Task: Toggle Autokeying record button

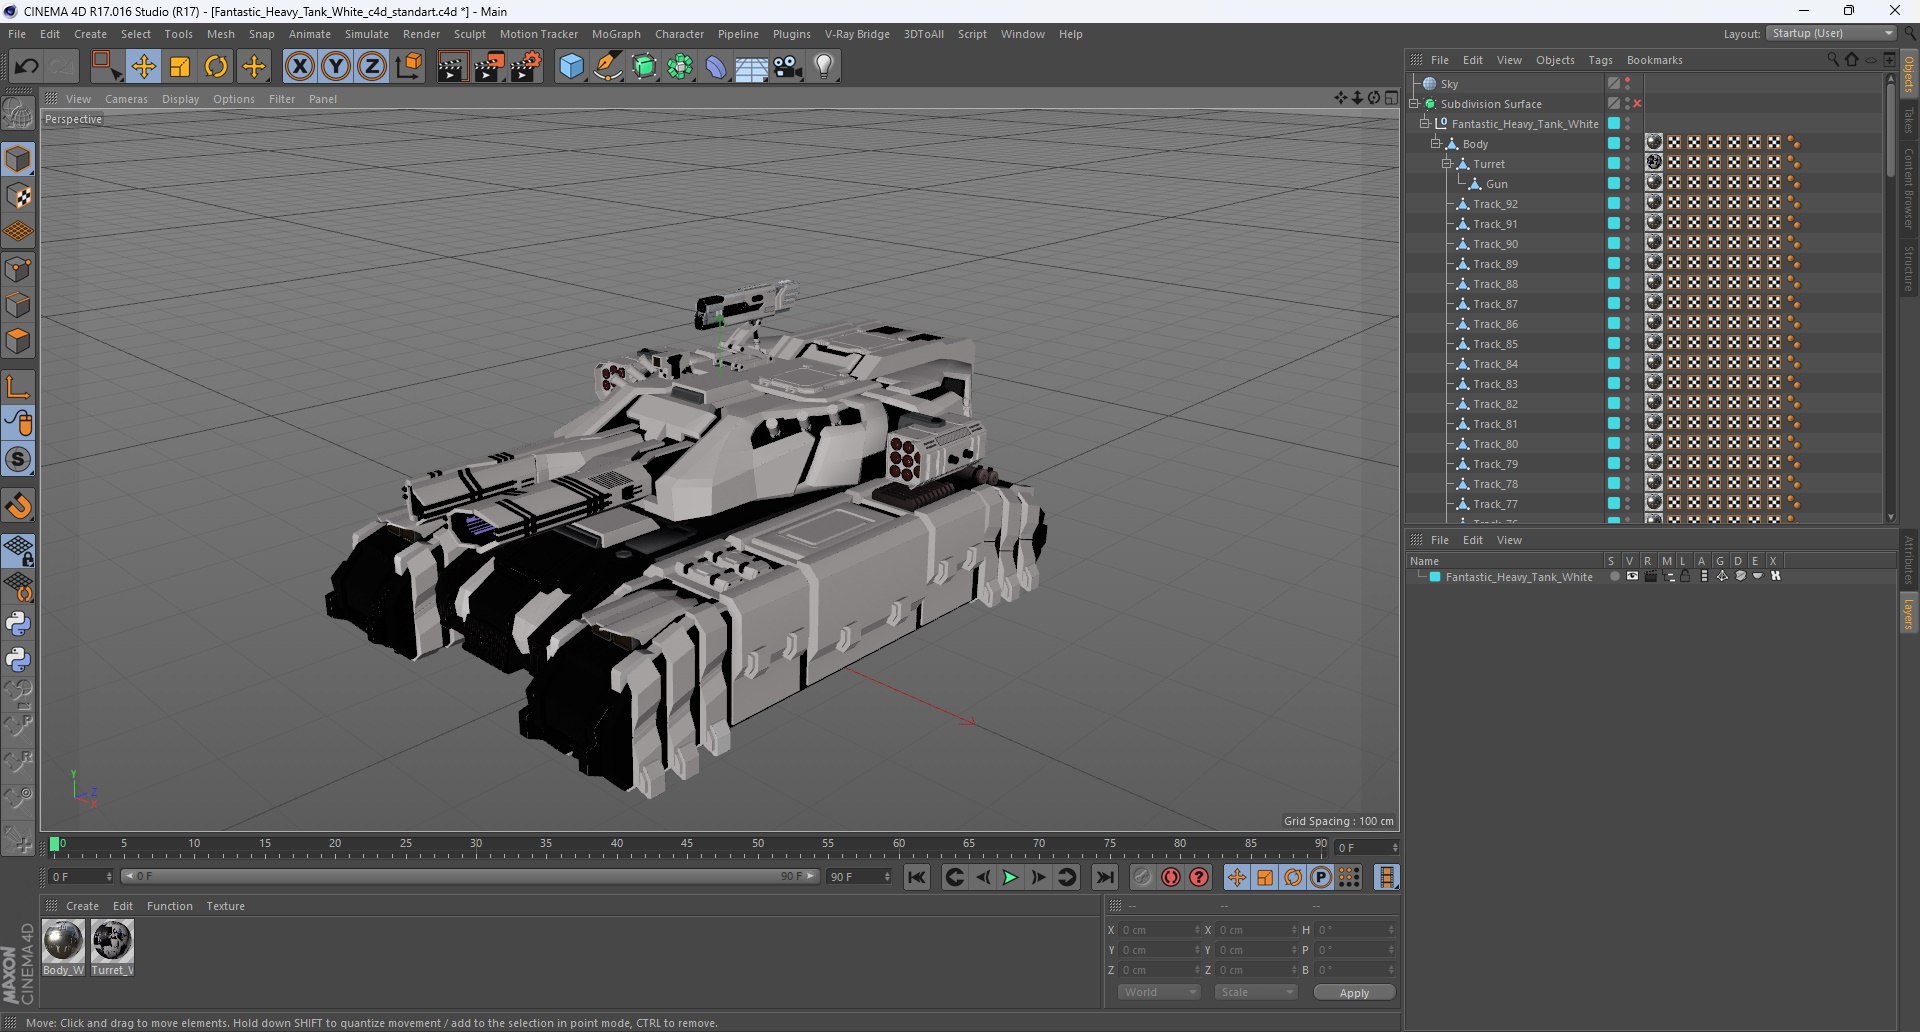Action: pyautogui.click(x=1171, y=877)
